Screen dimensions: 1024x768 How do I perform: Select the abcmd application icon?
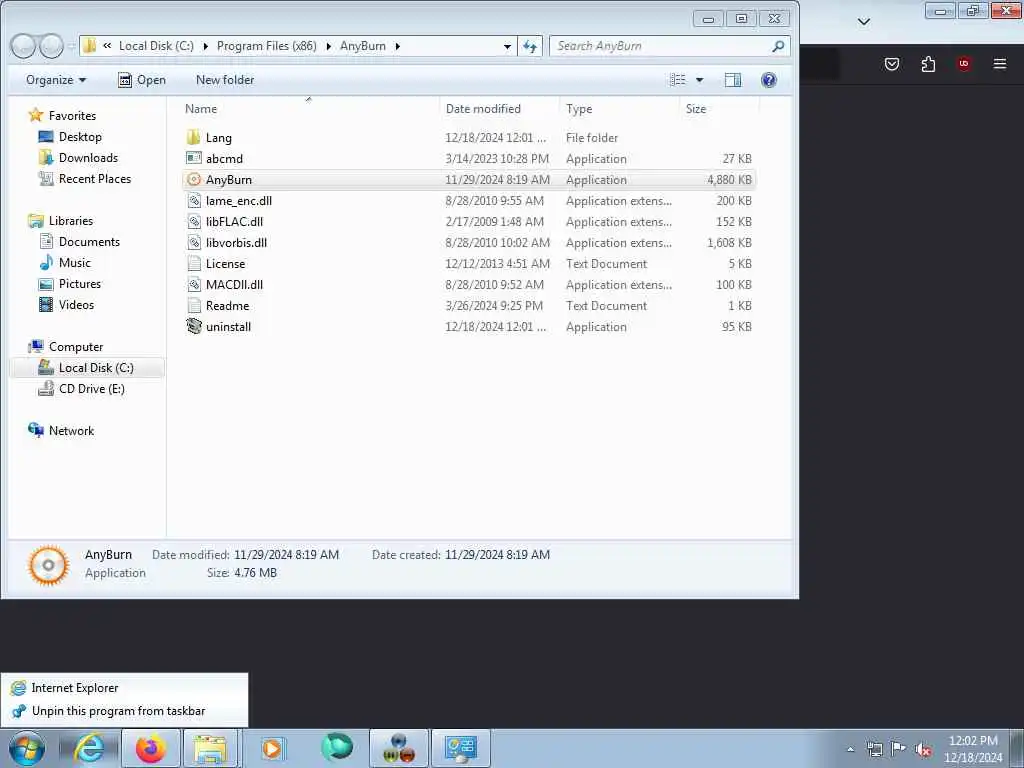coord(193,159)
